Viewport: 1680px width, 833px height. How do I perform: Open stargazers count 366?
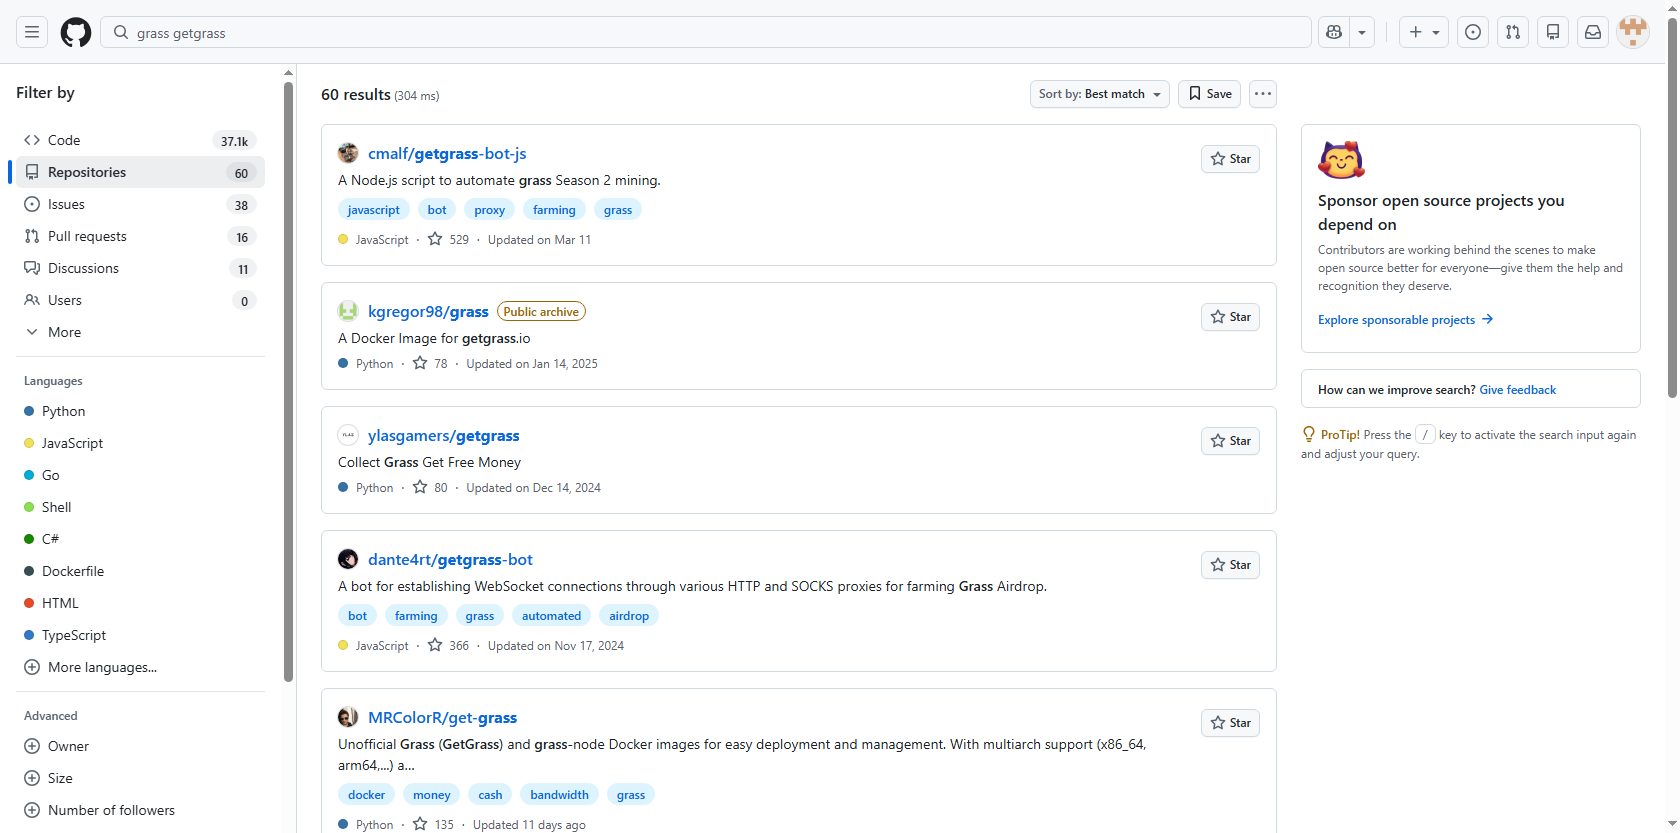(448, 645)
